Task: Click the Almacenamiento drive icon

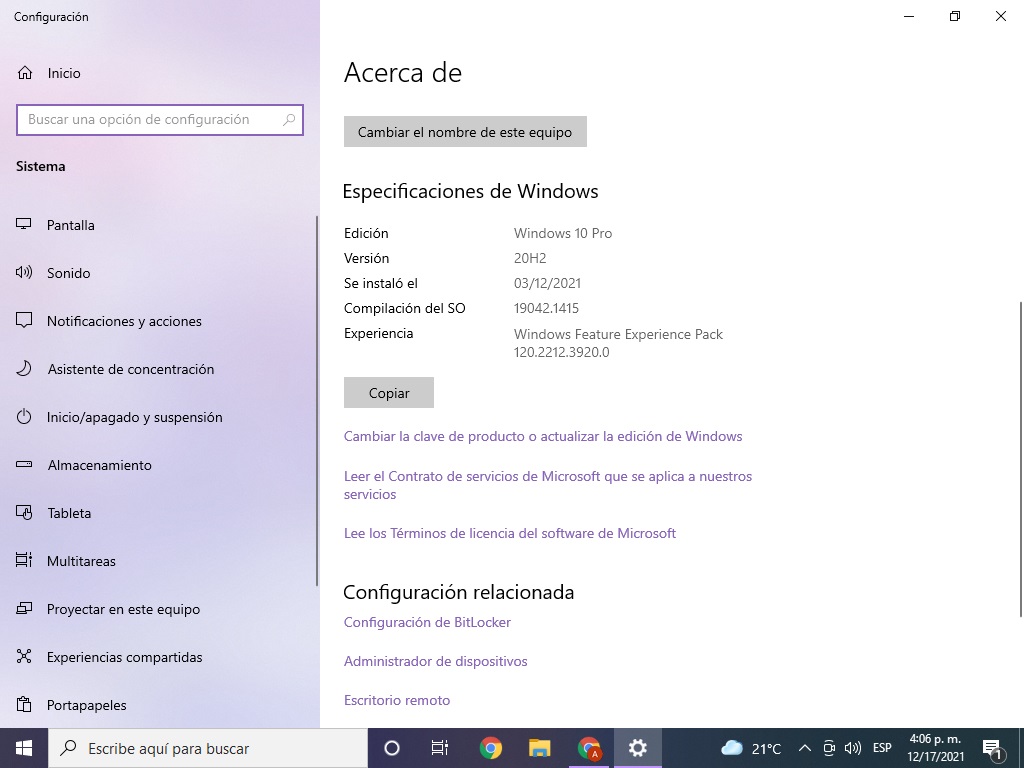Action: coord(24,465)
